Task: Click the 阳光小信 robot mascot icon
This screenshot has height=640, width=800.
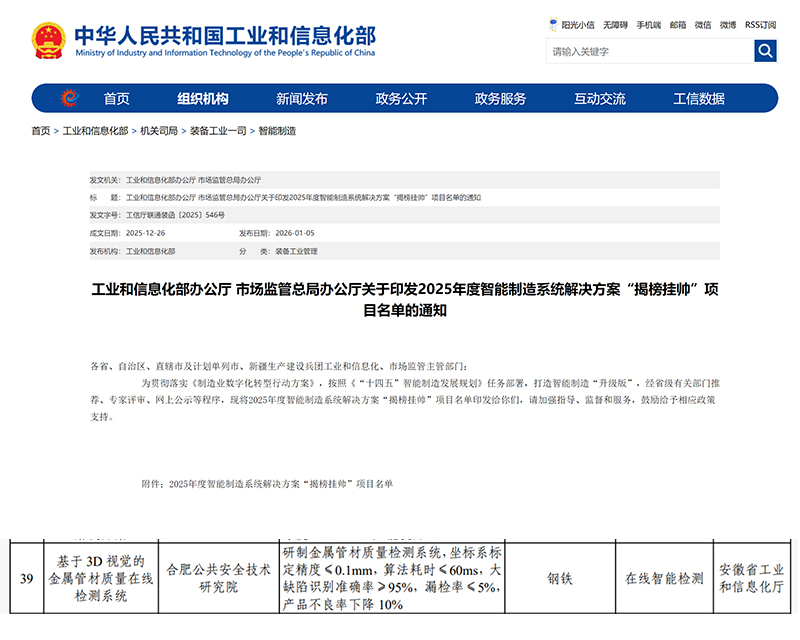Action: point(552,24)
